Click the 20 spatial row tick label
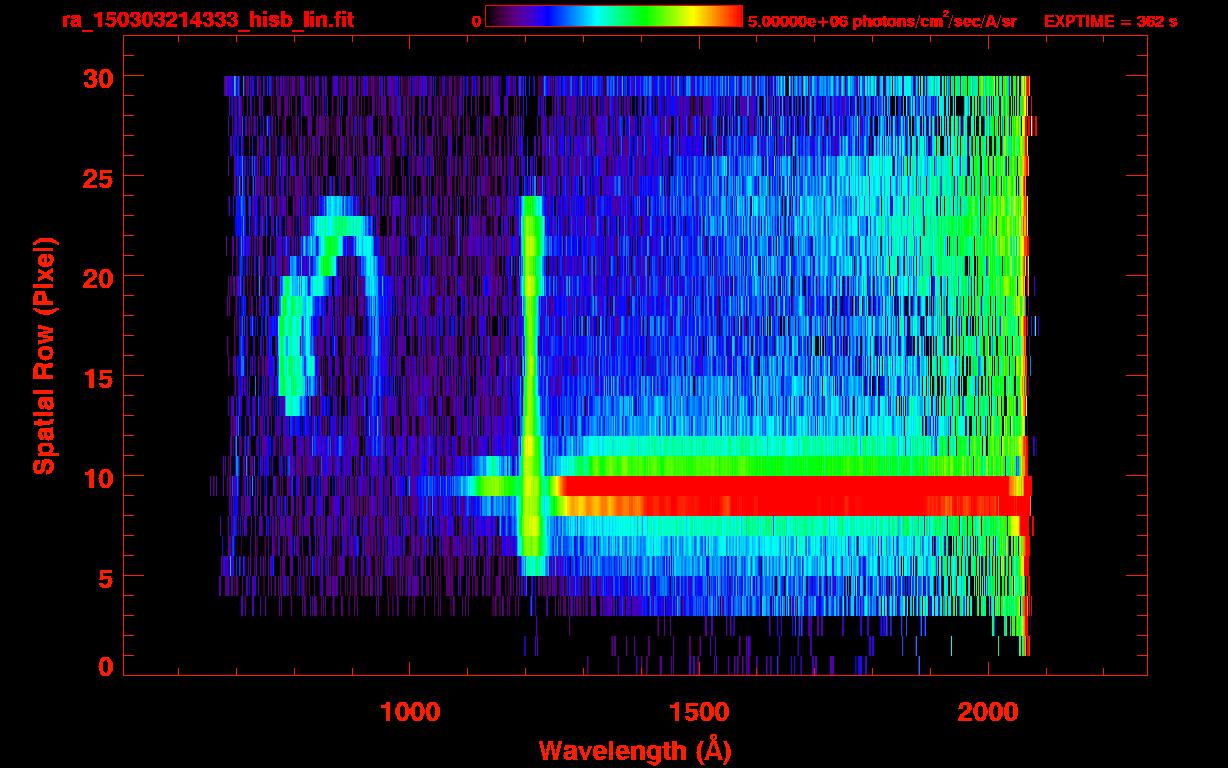The image size is (1228, 768). 98,277
